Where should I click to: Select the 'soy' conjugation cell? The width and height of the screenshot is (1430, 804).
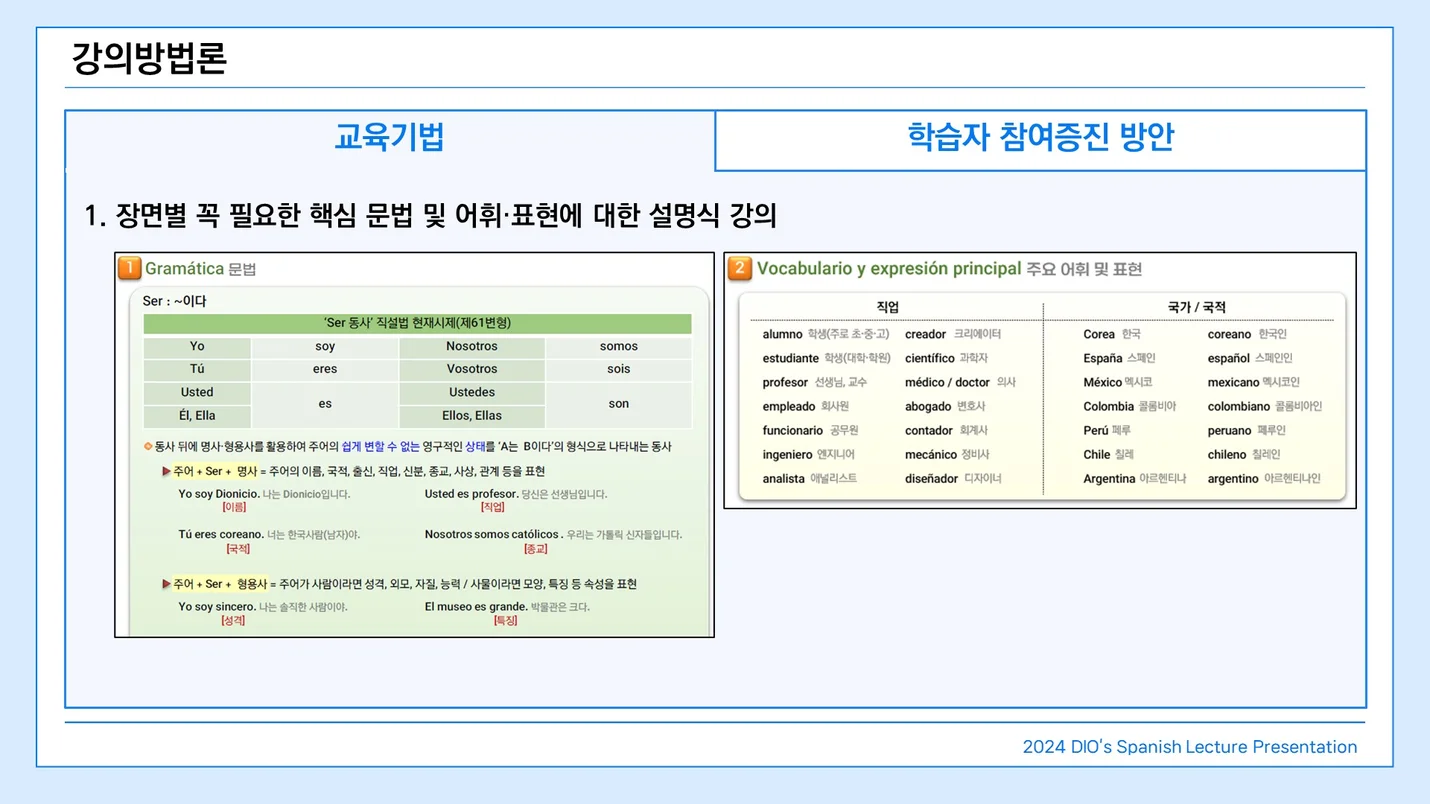pyautogui.click(x=325, y=346)
